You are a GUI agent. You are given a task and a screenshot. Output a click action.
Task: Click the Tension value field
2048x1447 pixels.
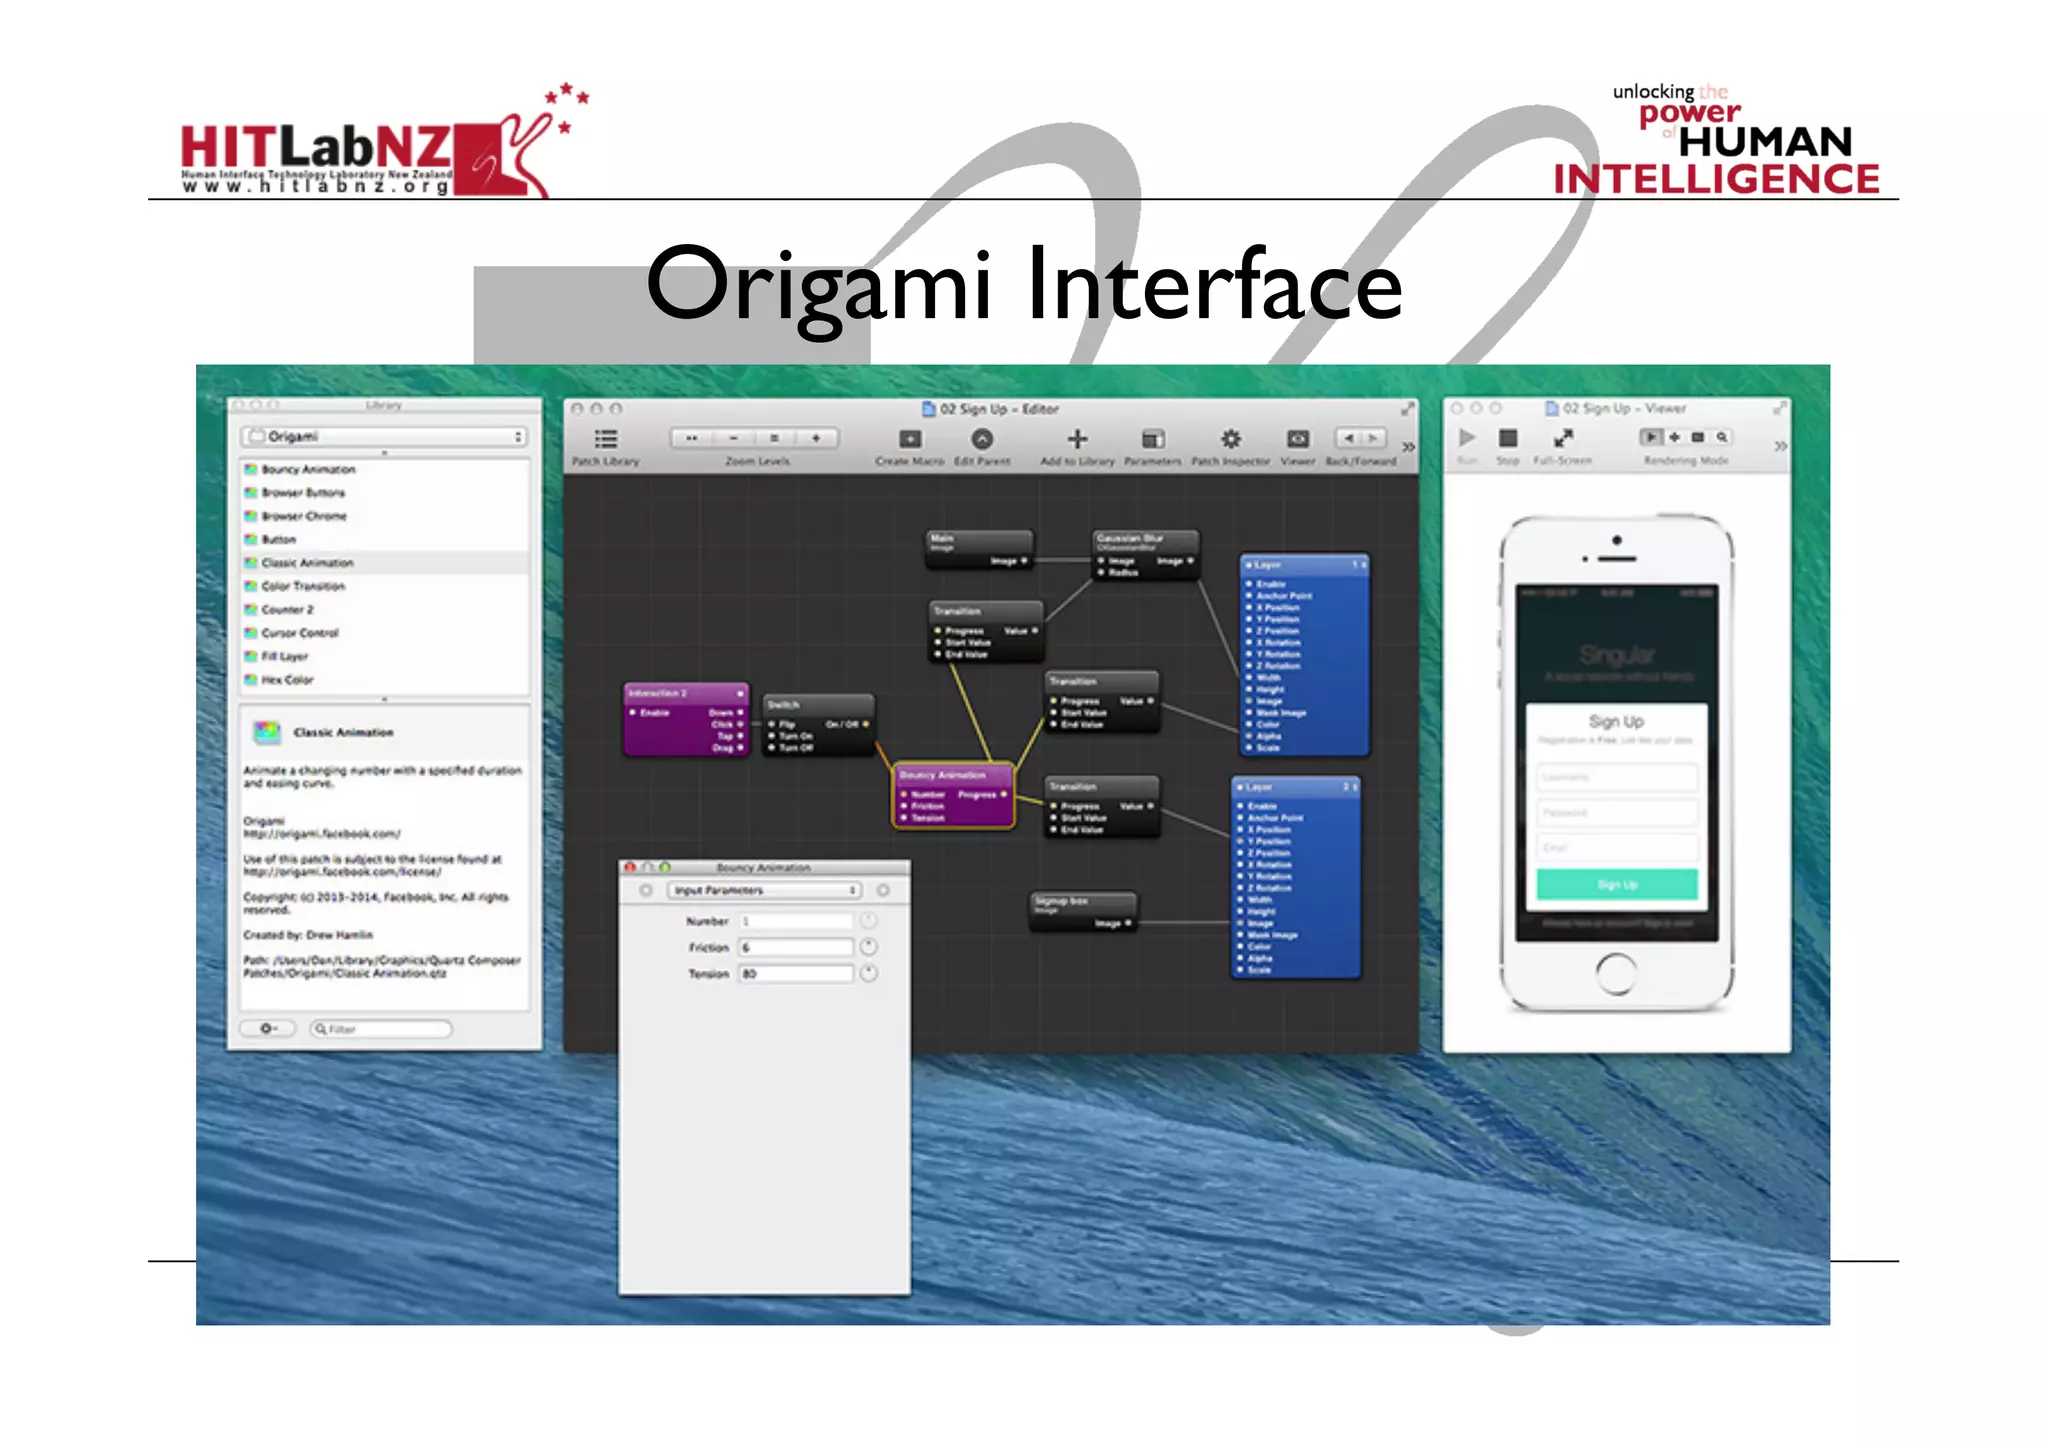pyautogui.click(x=796, y=973)
